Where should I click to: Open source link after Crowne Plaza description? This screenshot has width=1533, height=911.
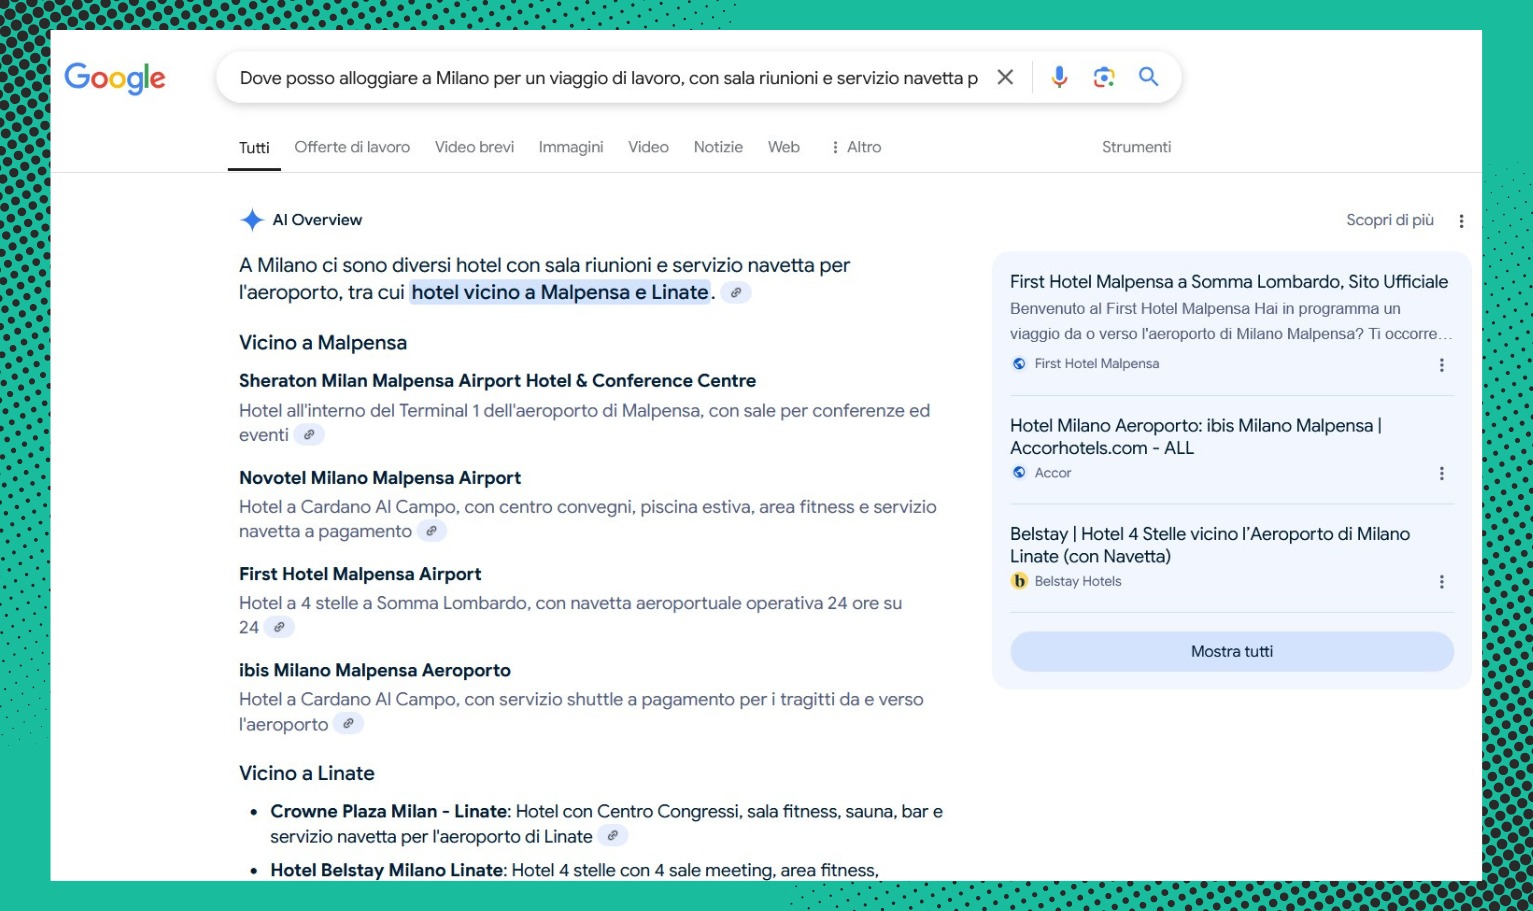click(612, 836)
